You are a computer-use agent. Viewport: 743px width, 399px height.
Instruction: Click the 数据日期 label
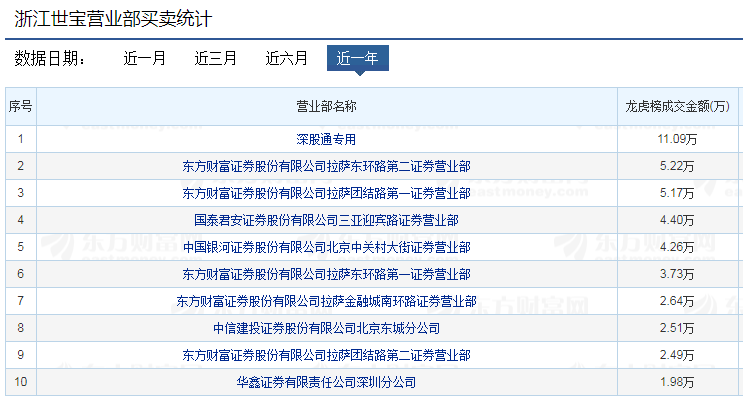click(x=50, y=58)
